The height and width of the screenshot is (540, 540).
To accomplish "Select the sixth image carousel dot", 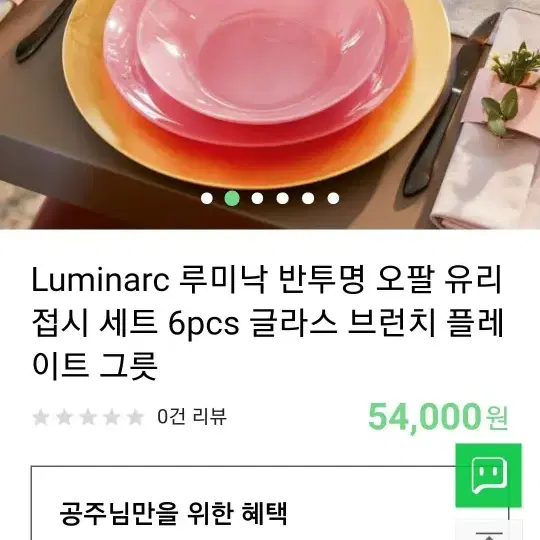I will 333,198.
